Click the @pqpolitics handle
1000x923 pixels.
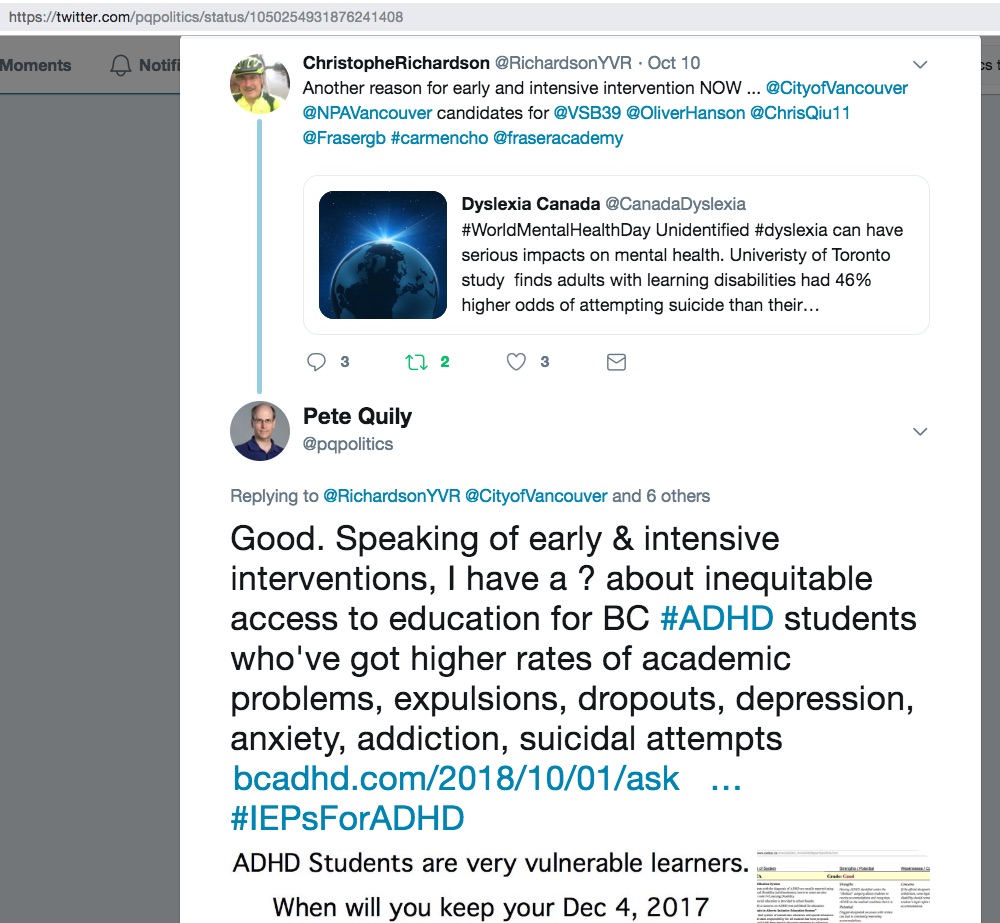click(347, 444)
